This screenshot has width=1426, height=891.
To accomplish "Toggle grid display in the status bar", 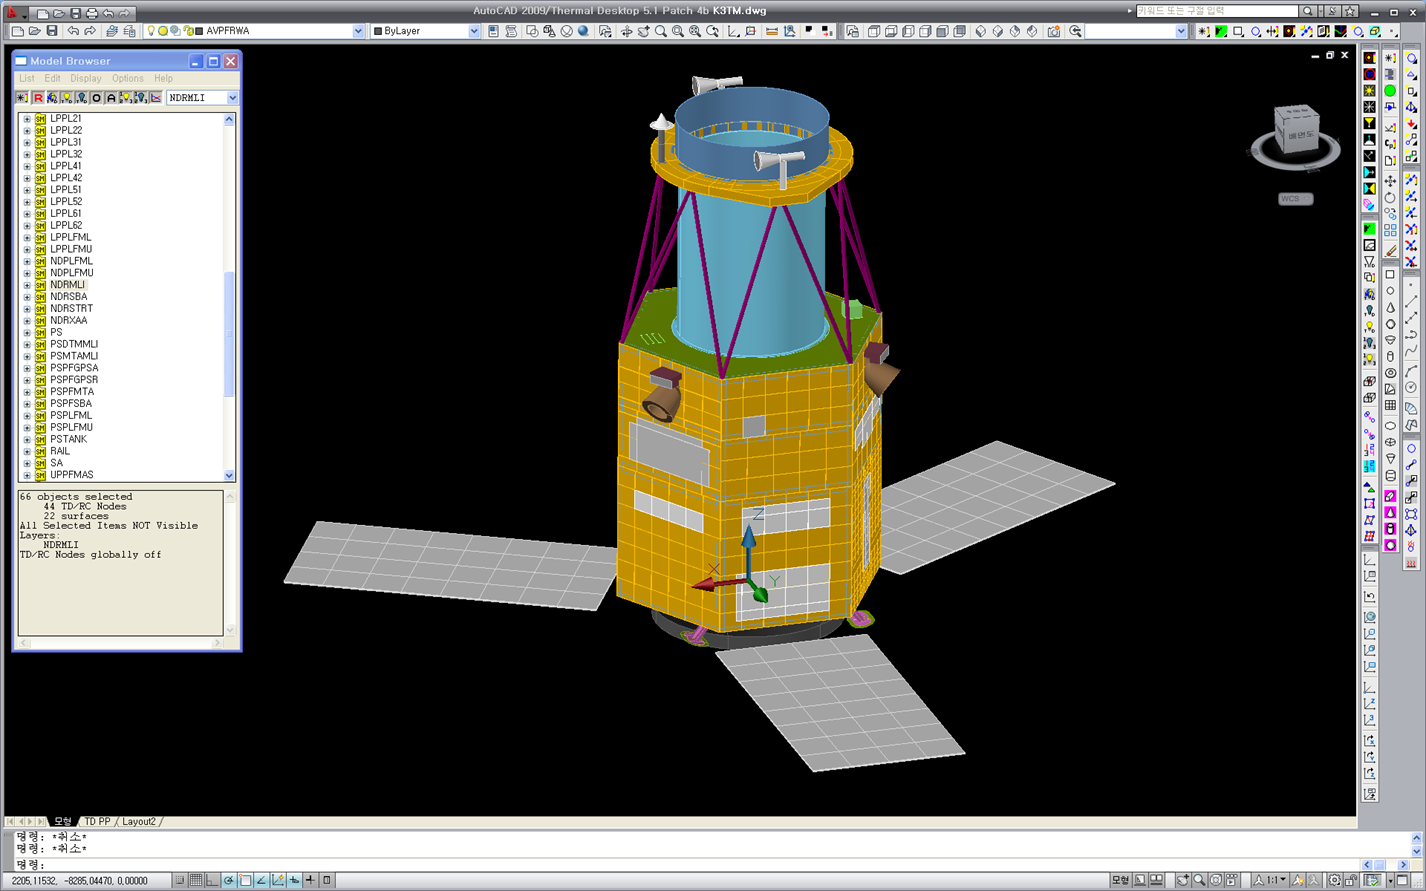I will pyautogui.click(x=196, y=880).
